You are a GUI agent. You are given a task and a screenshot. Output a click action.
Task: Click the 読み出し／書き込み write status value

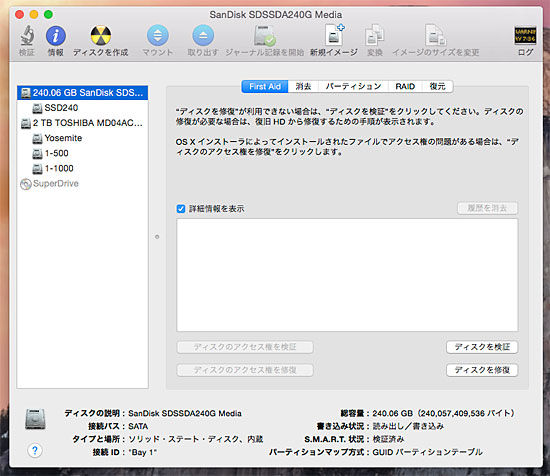408,426
